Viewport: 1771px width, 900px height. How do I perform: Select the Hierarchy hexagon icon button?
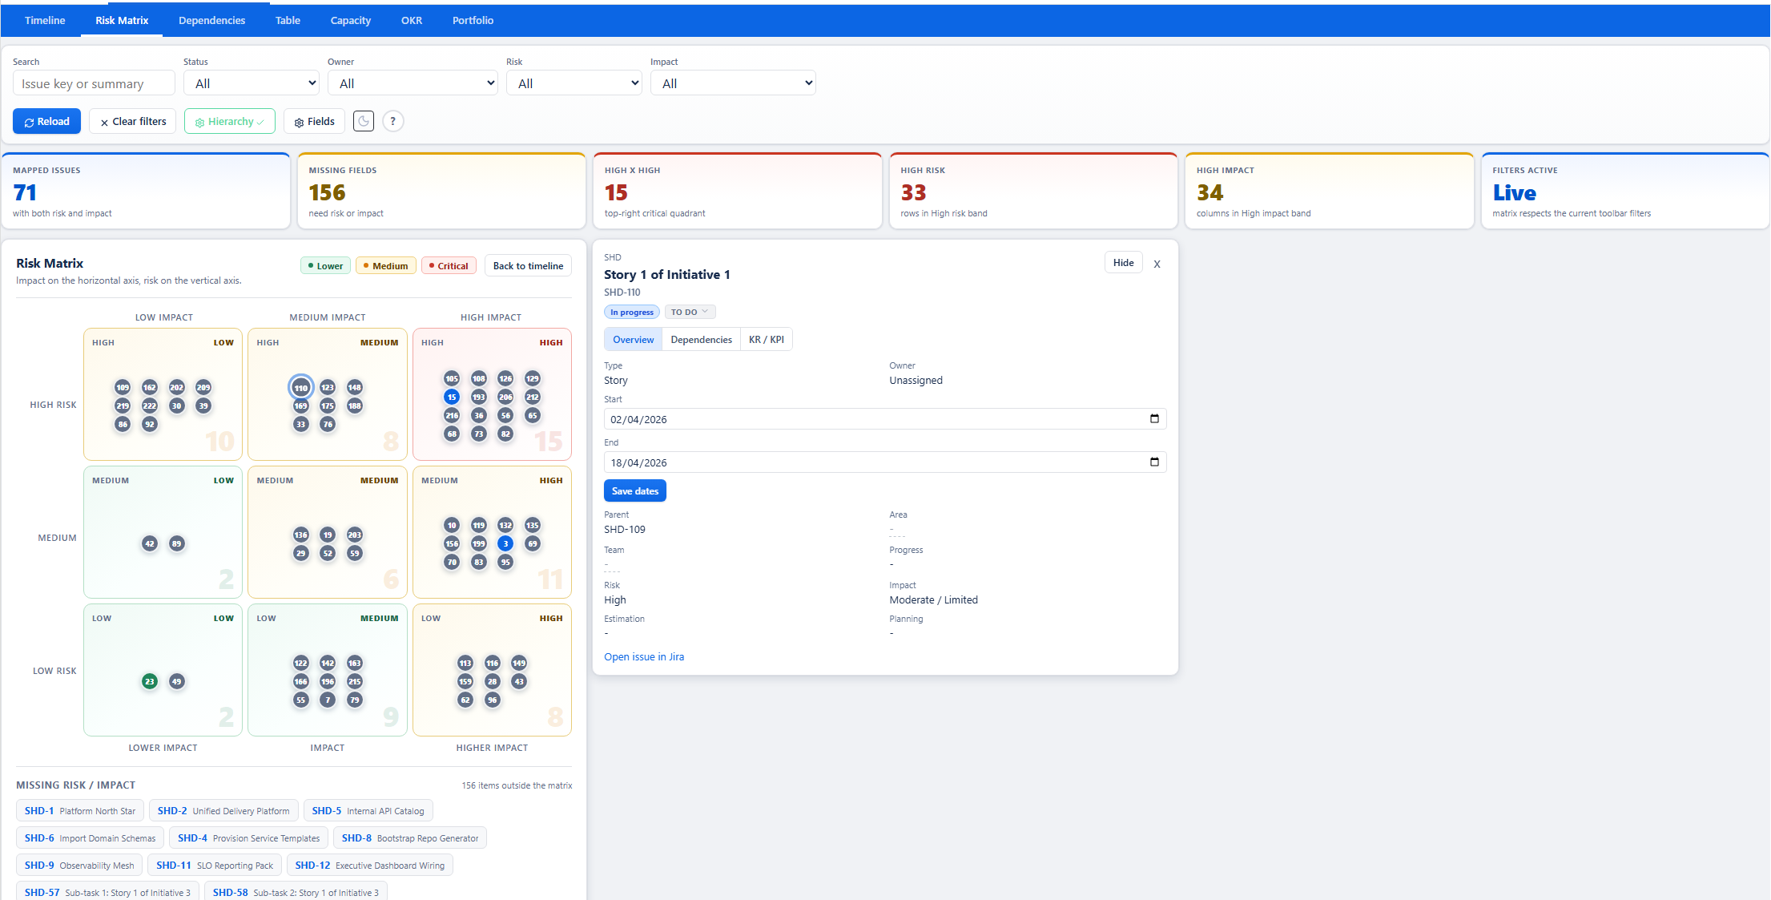229,121
